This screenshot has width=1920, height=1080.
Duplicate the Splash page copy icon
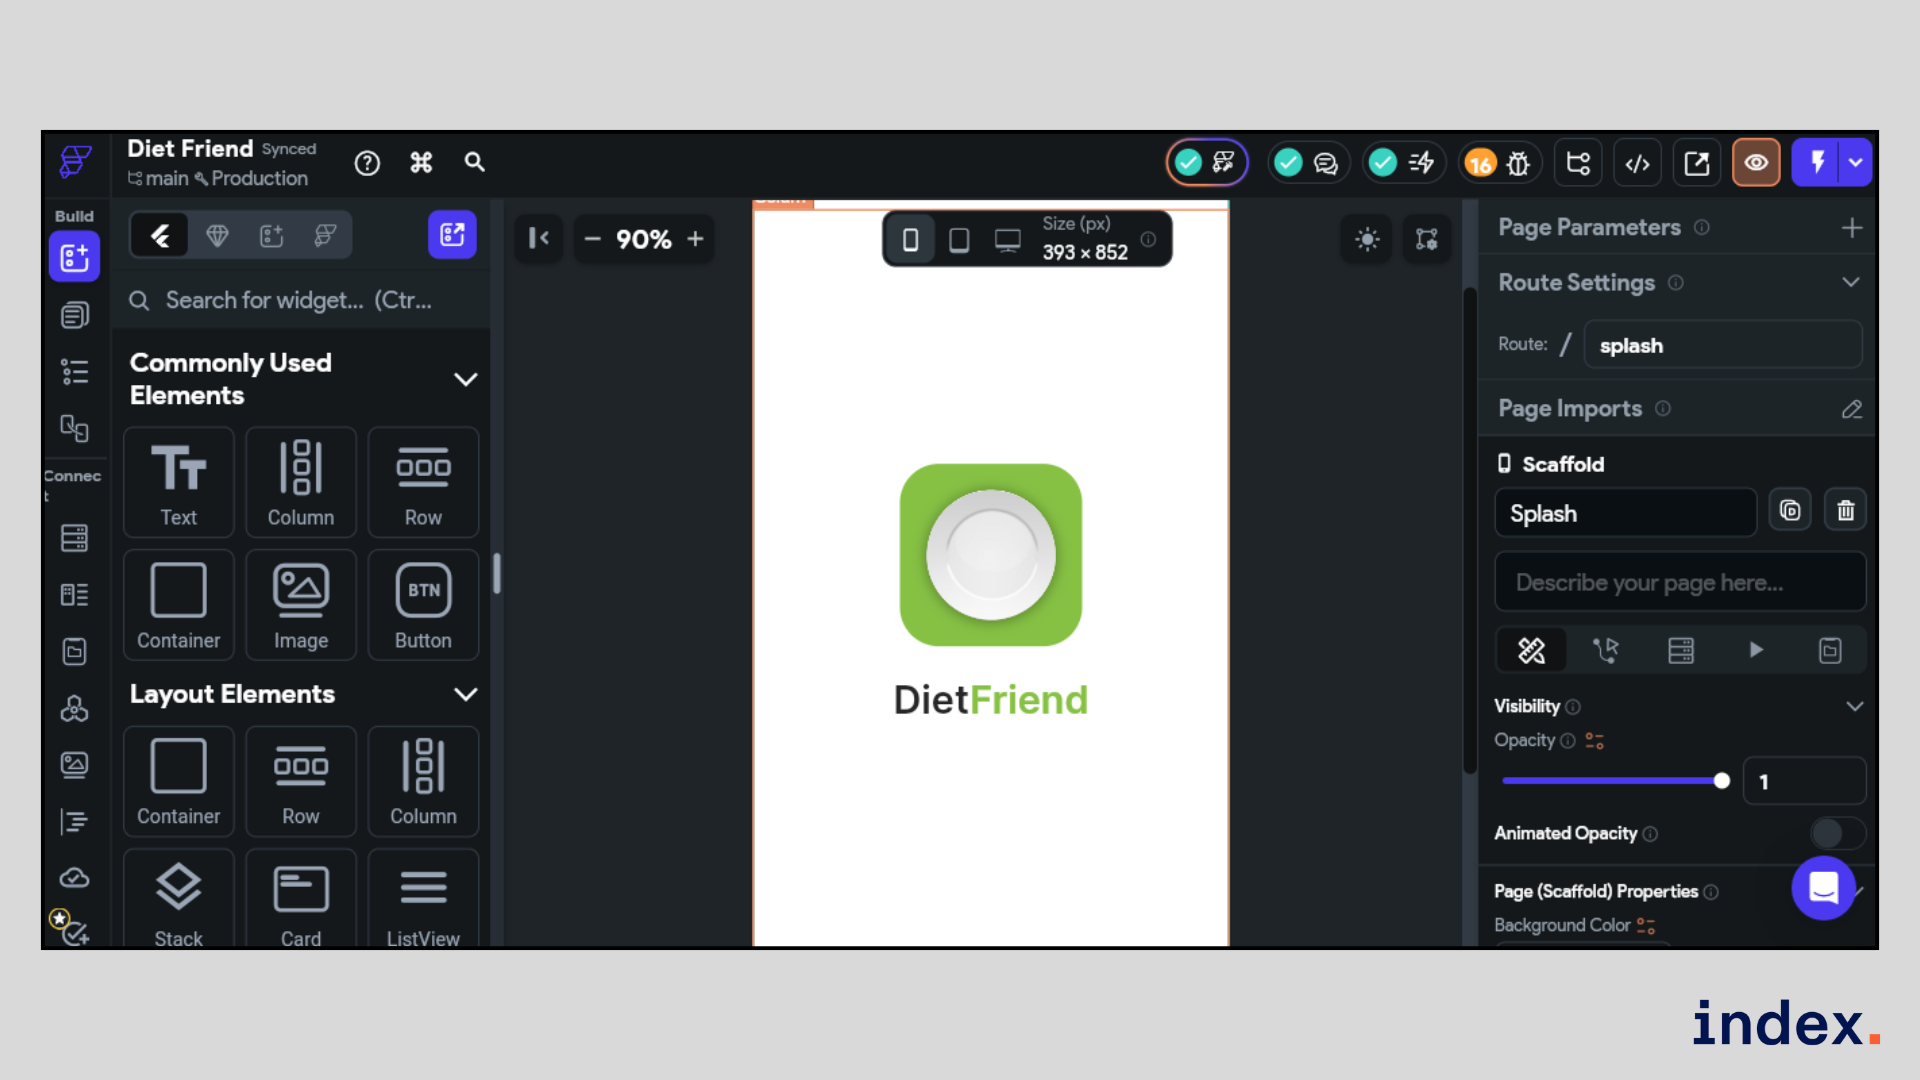[x=1790, y=511]
